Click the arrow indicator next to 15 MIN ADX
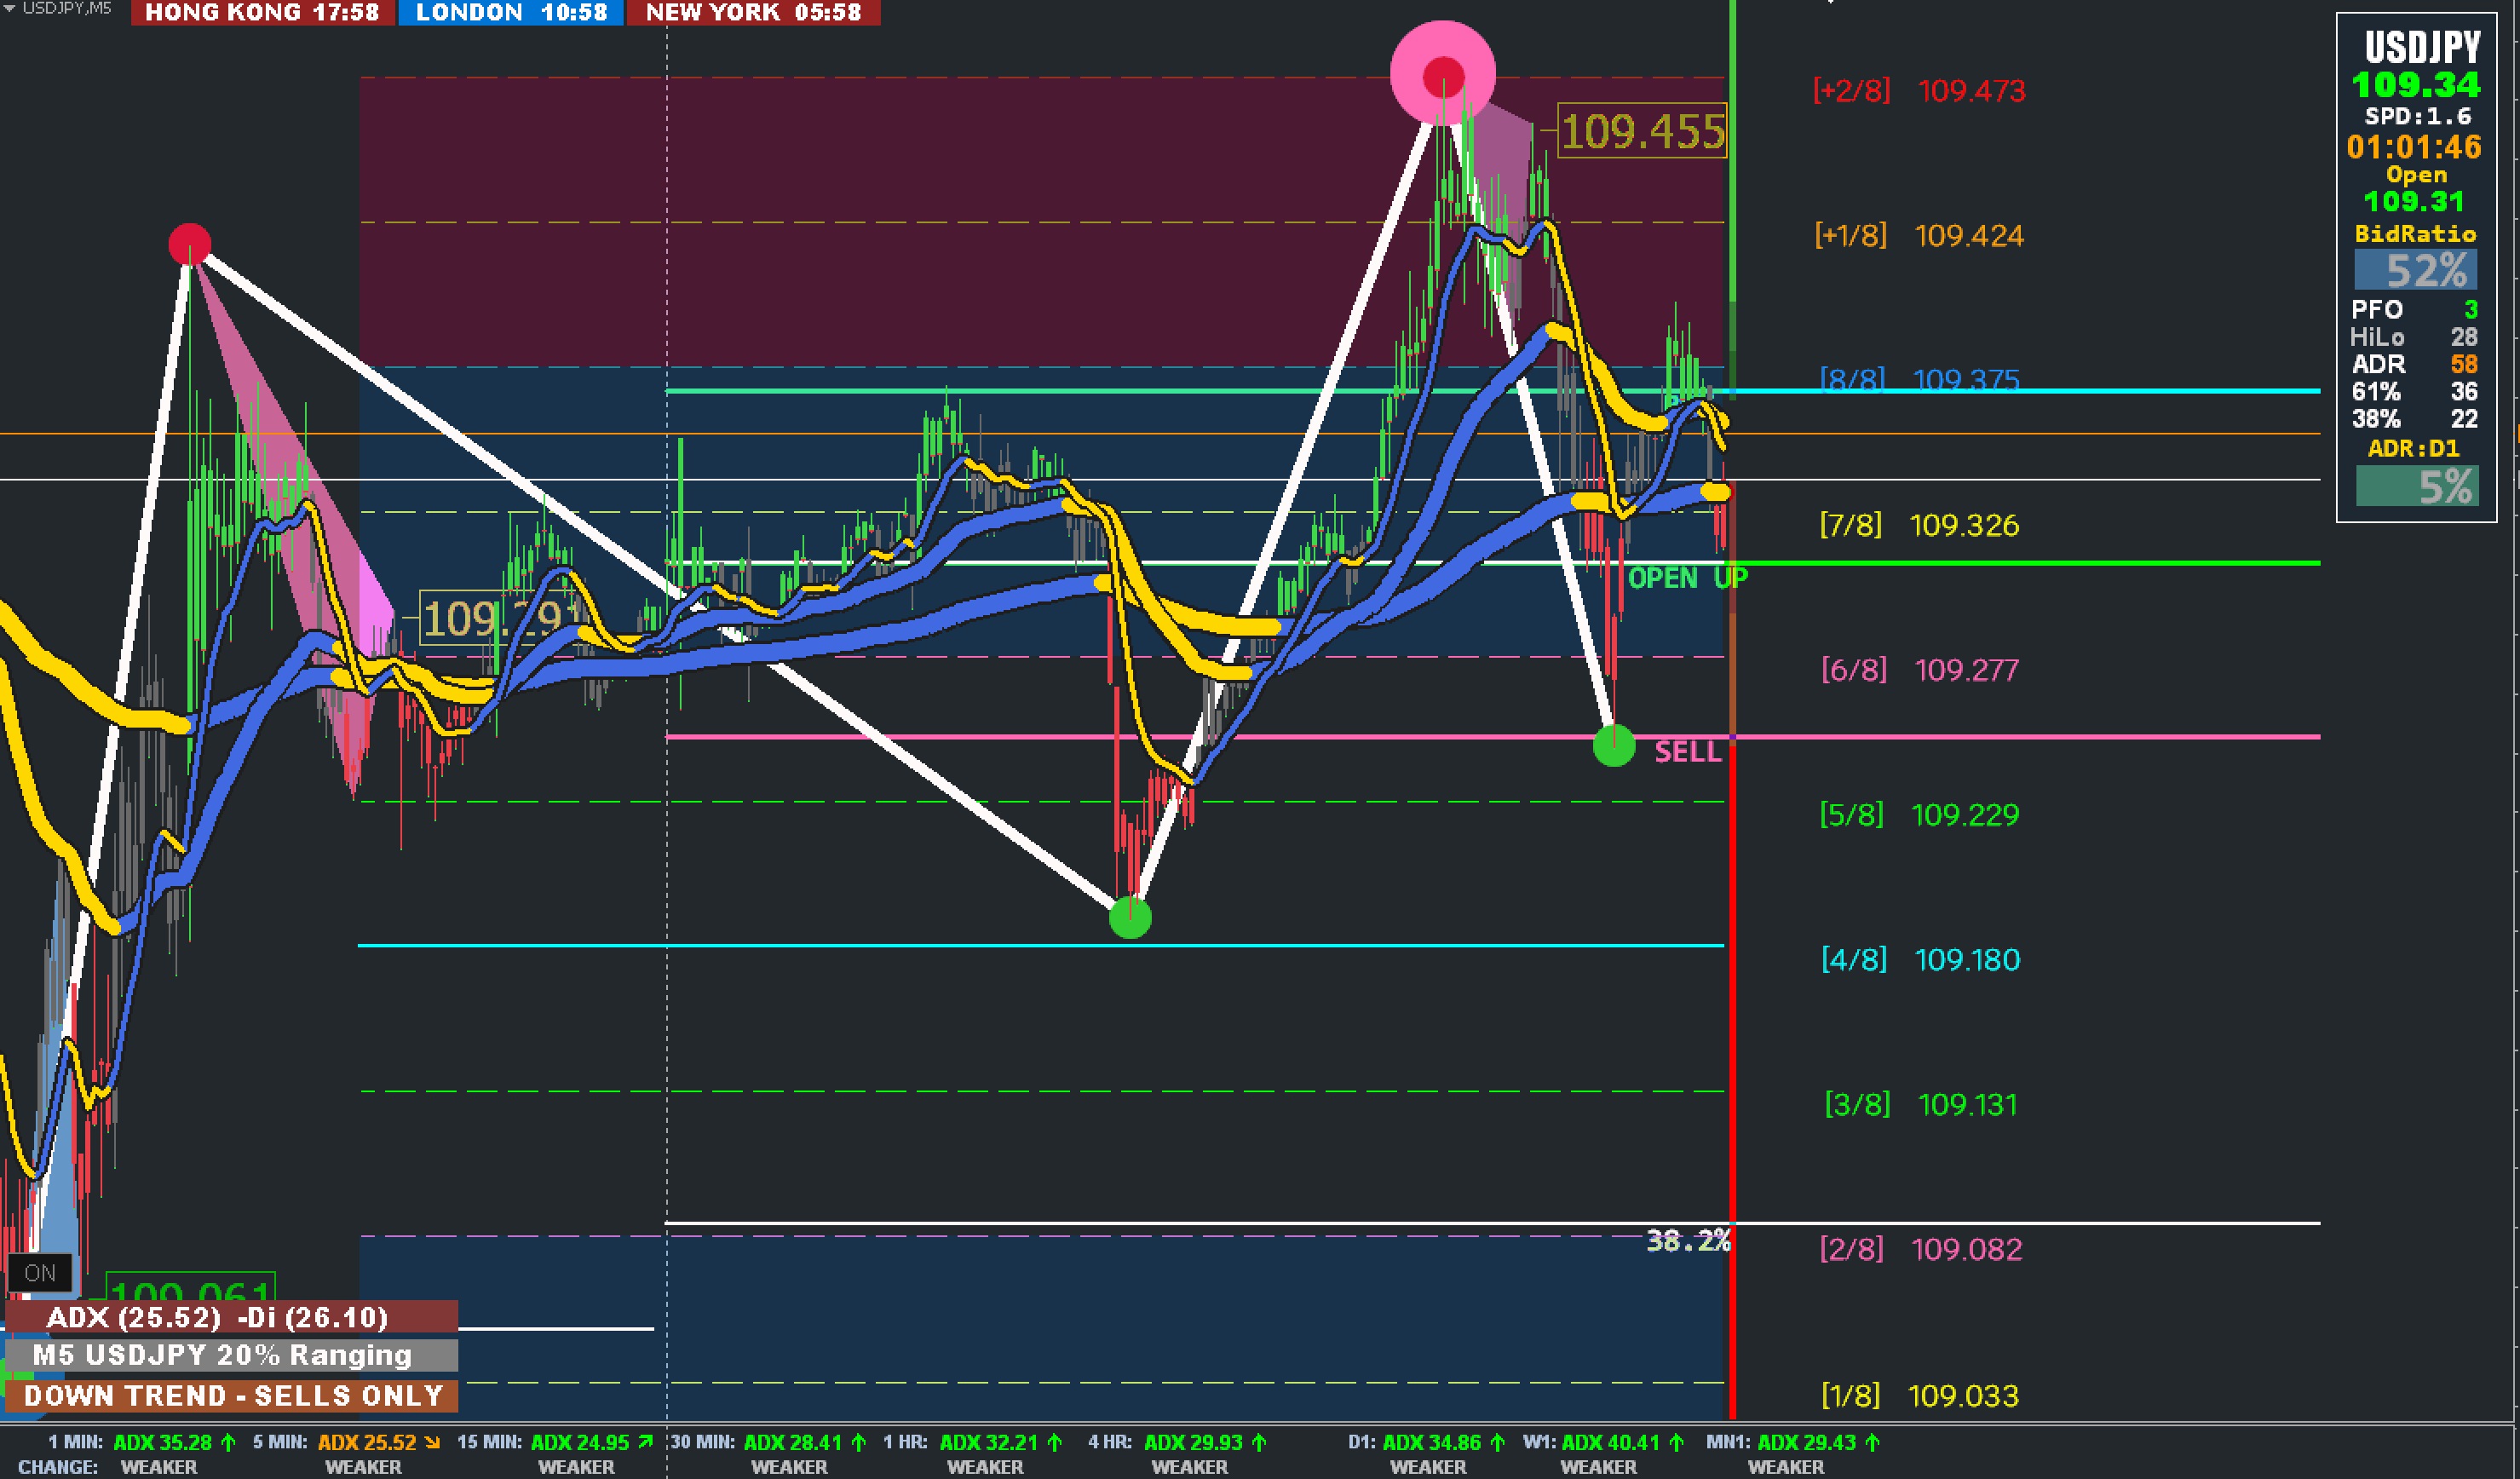Viewport: 2520px width, 1479px height. [646, 1442]
